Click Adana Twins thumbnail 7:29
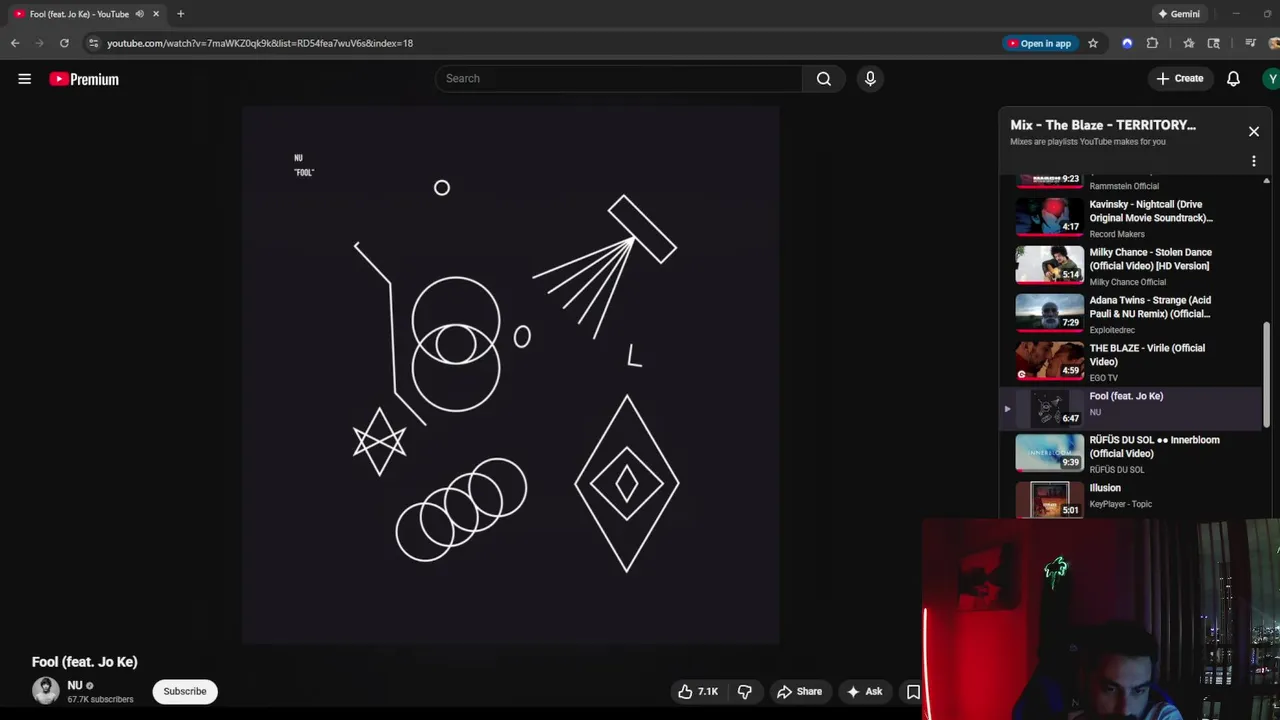 click(1049, 312)
